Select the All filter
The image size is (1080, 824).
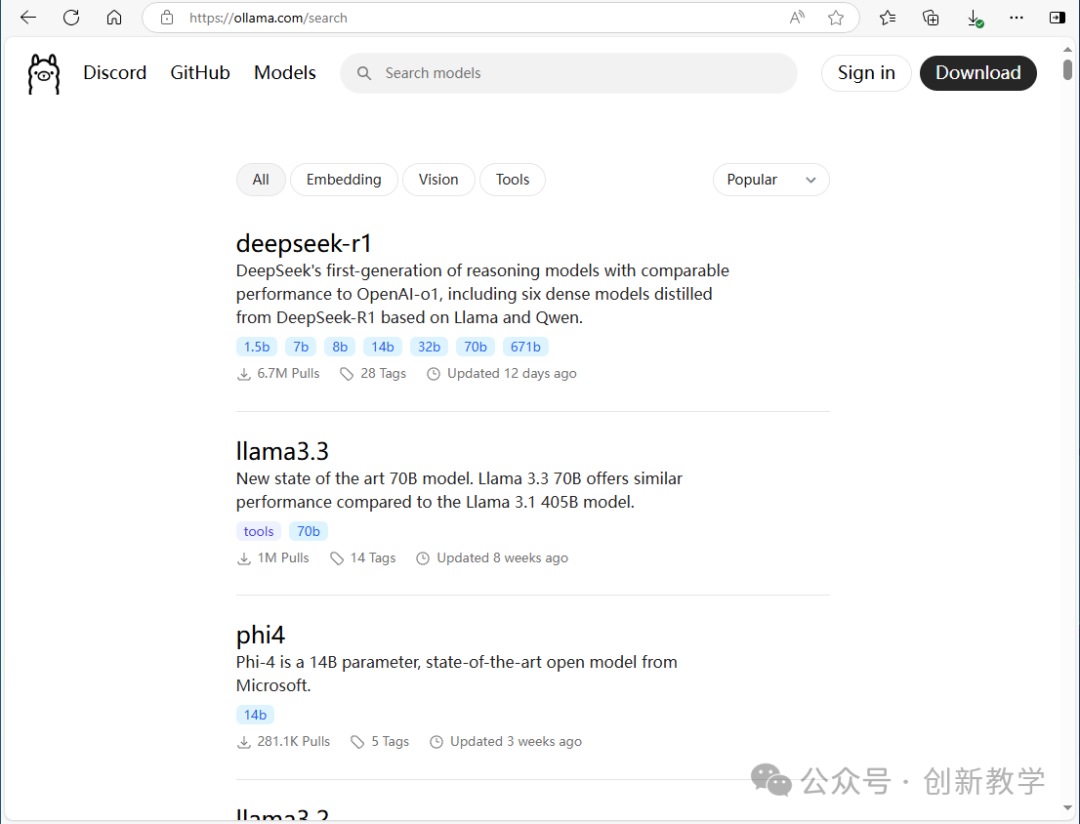261,180
